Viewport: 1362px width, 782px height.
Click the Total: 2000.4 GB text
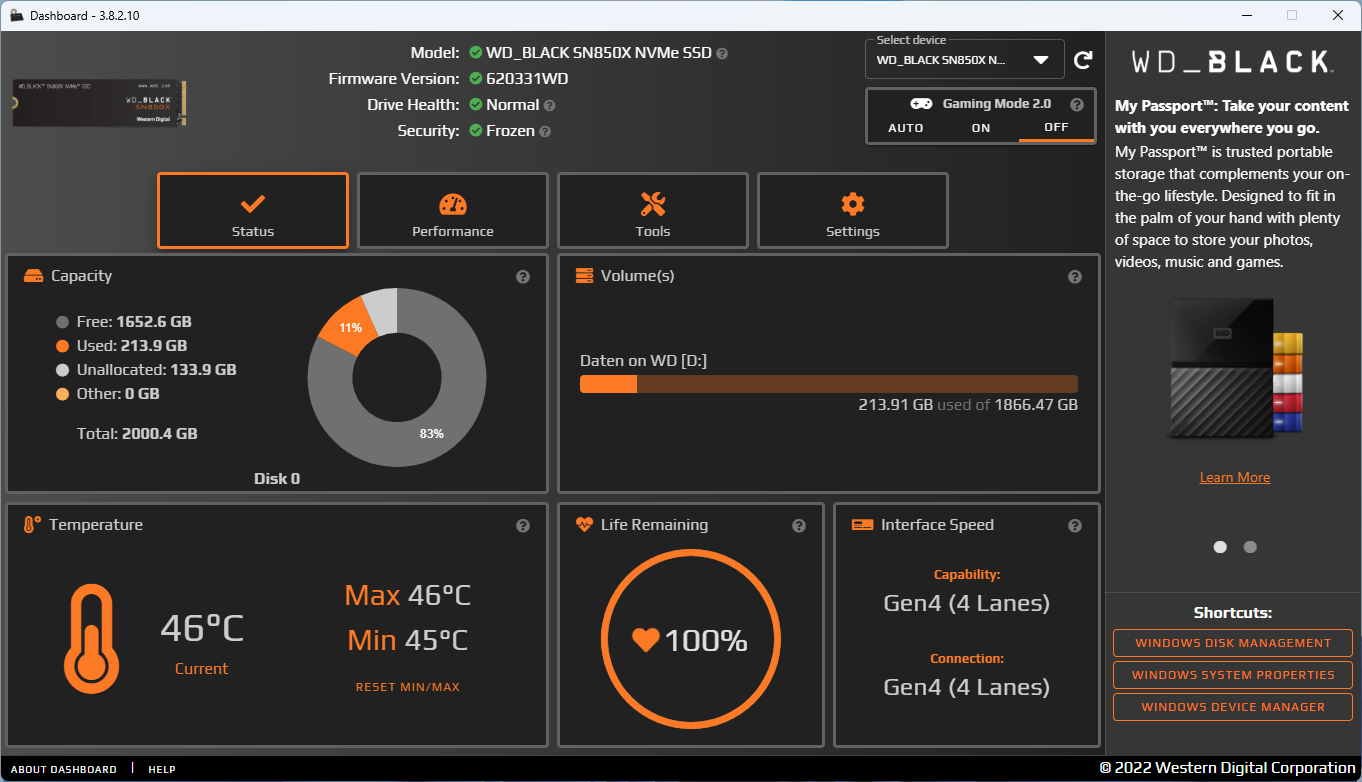[137, 434]
